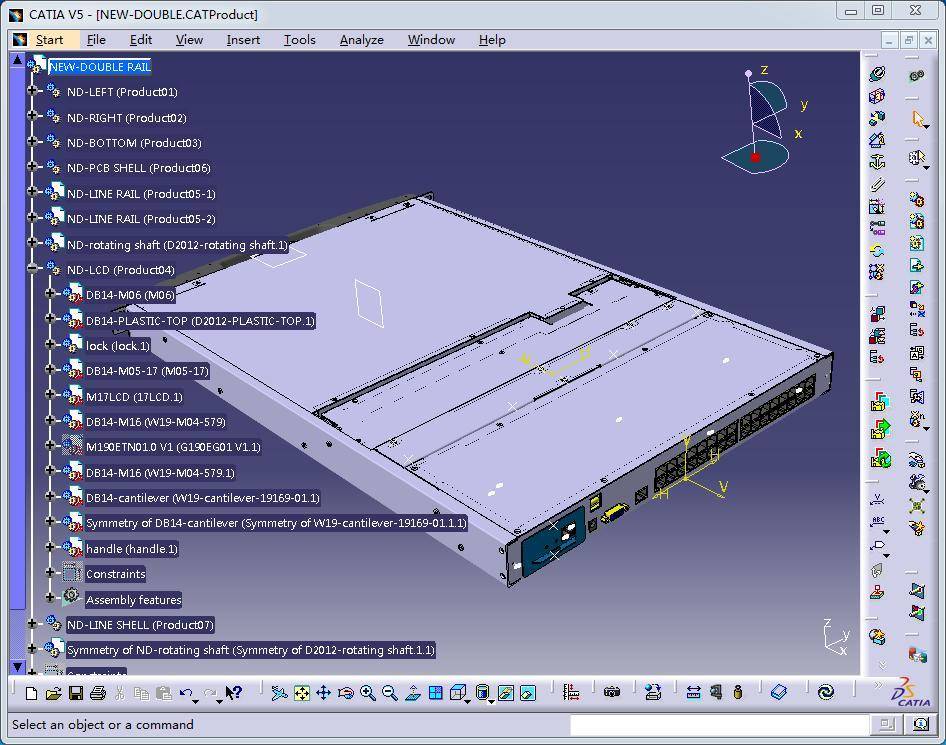This screenshot has width=946, height=745.
Task: Click the What's This help cursor icon
Action: click(x=233, y=692)
